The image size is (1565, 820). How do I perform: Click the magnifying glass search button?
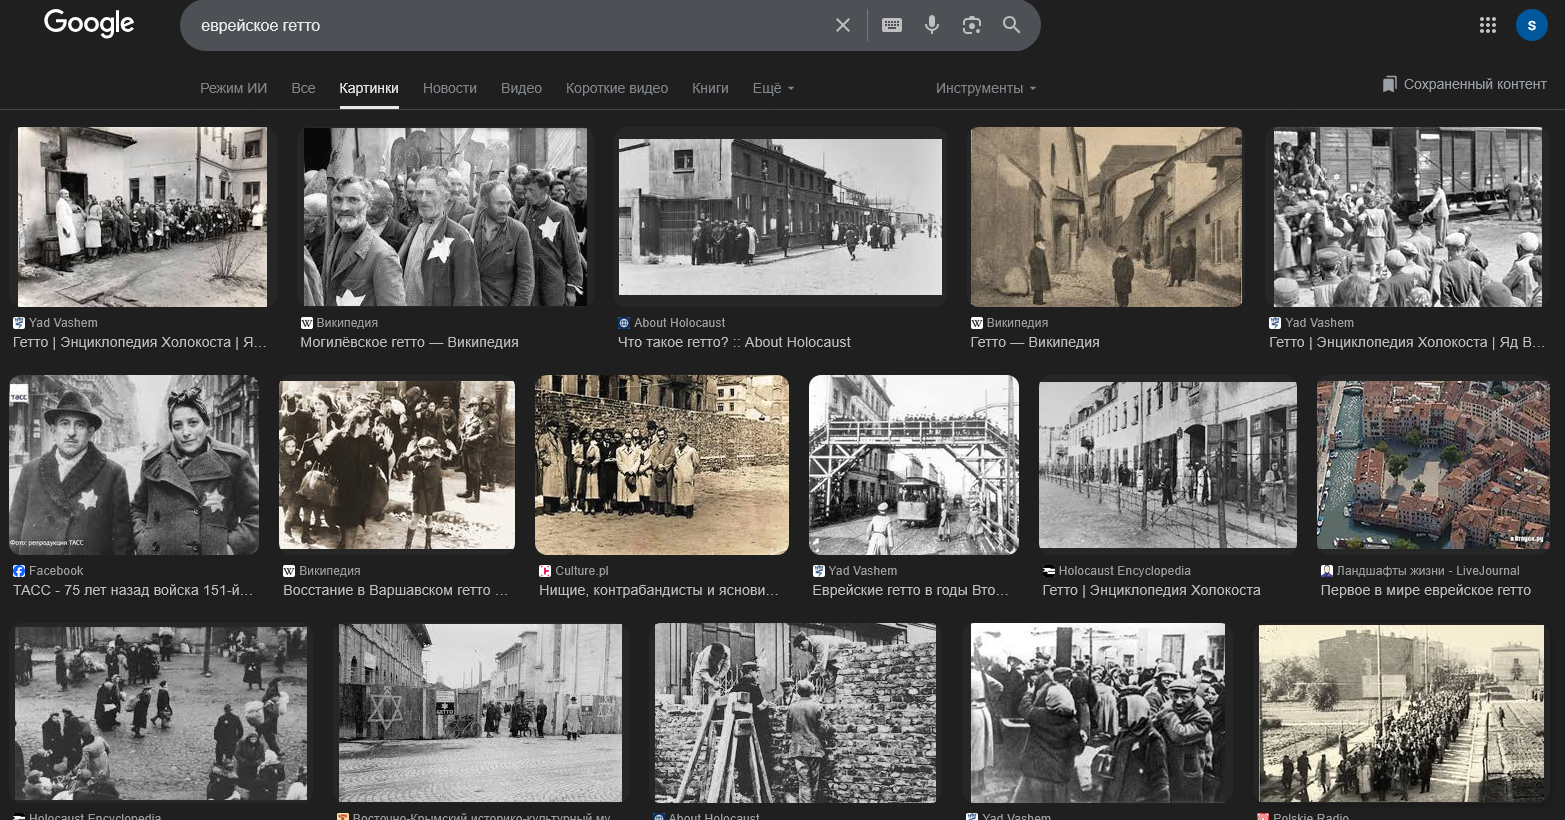[1011, 25]
